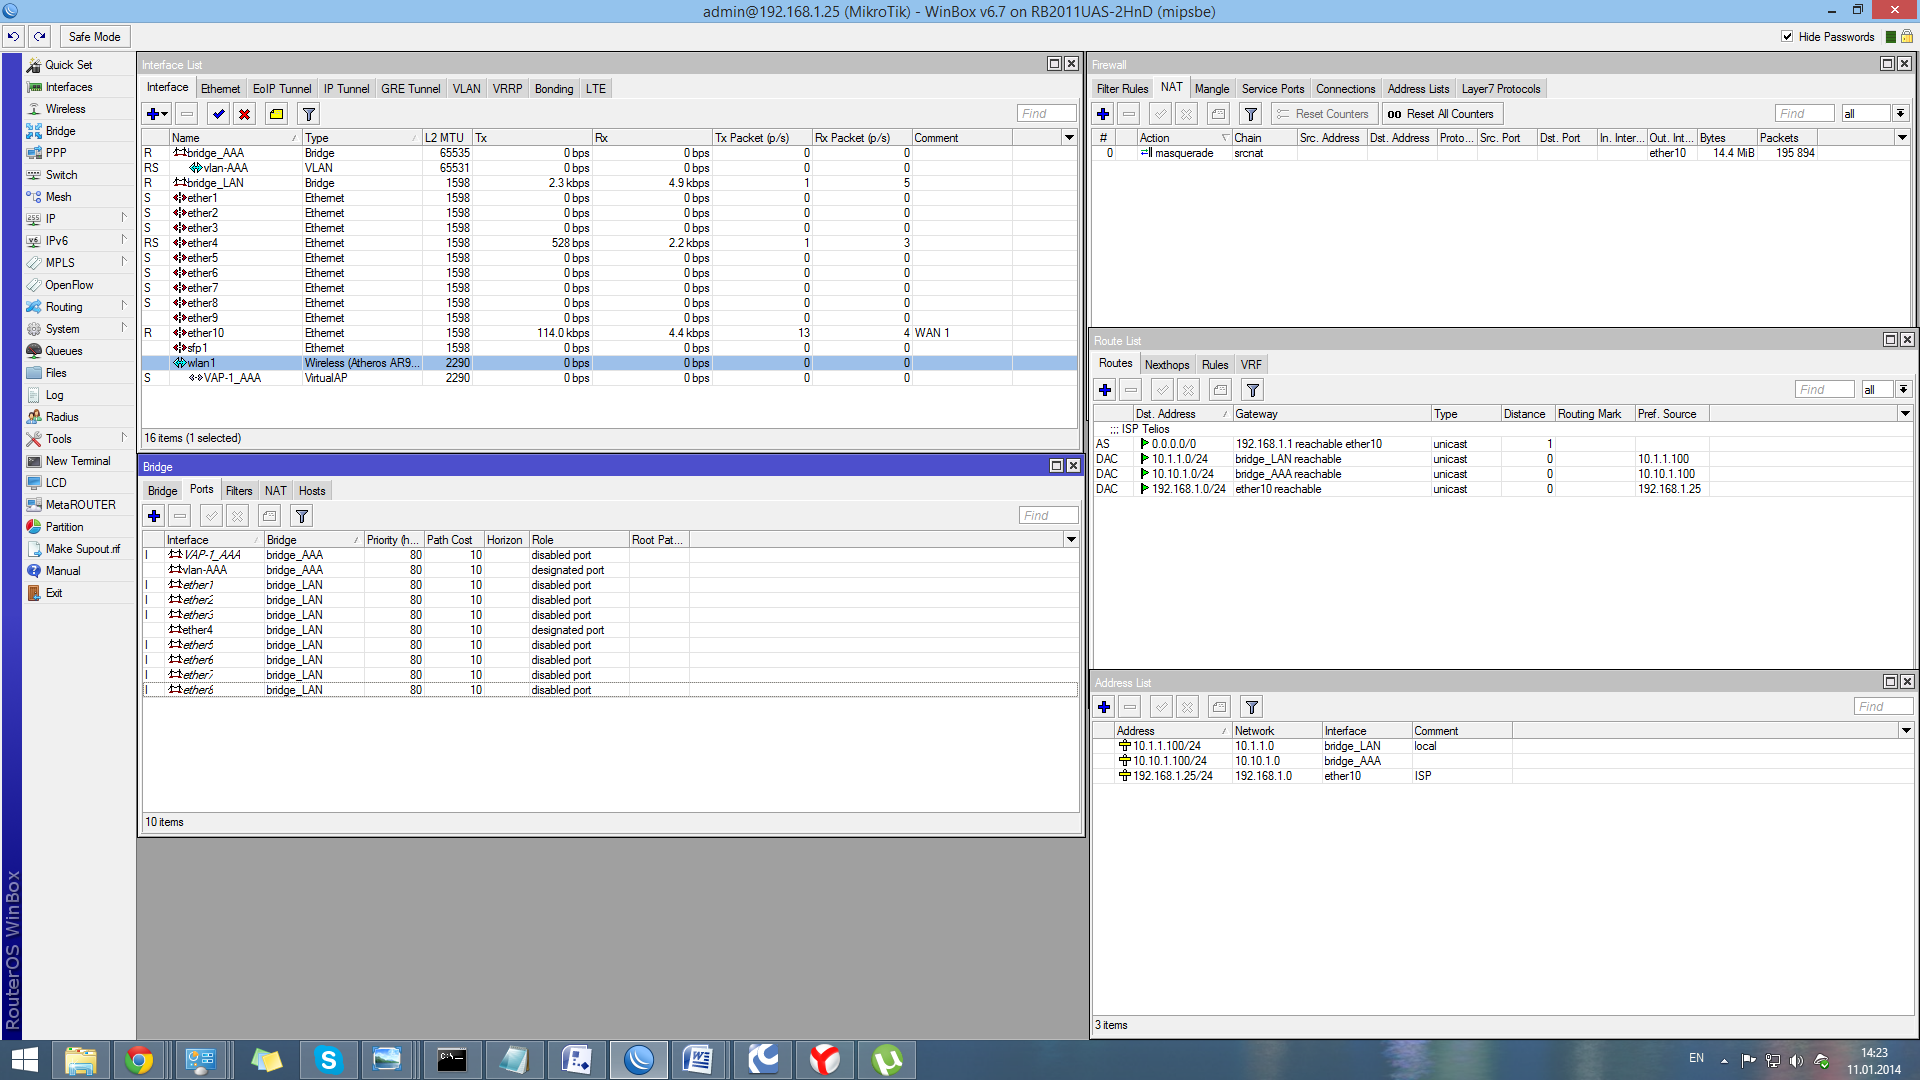This screenshot has height=1080, width=1920.
Task: Open New Terminal from sidebar
Action: (78, 461)
